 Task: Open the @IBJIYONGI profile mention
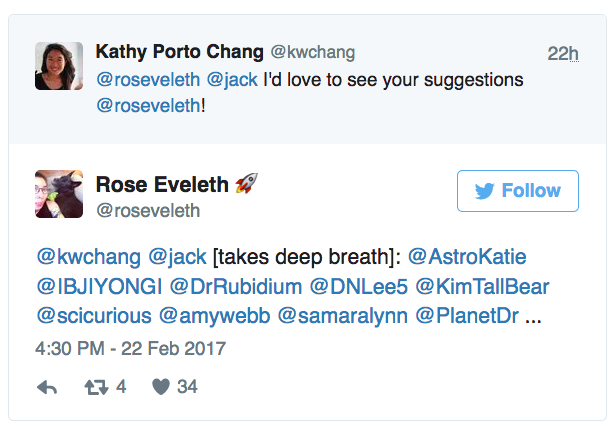[99, 286]
